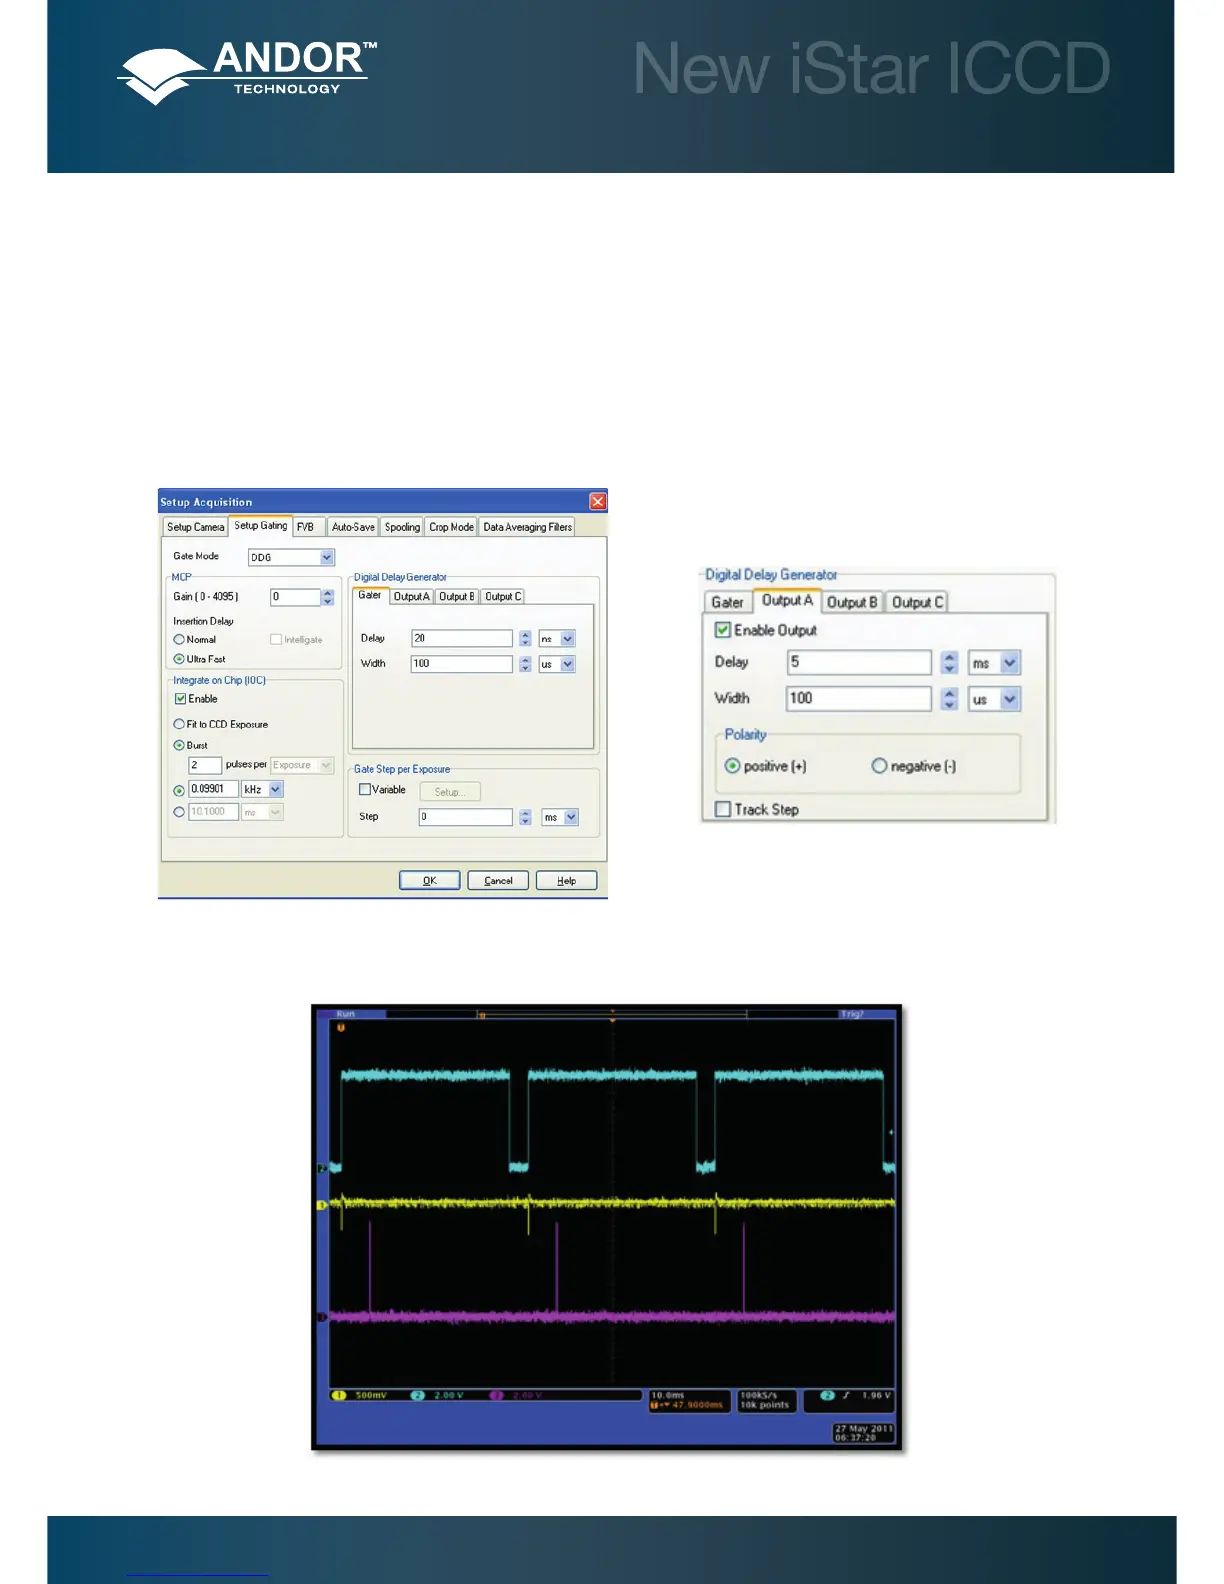The image size is (1224, 1584).
Task: Open the kHz burst frequency unit dropdown
Action: coord(263,789)
